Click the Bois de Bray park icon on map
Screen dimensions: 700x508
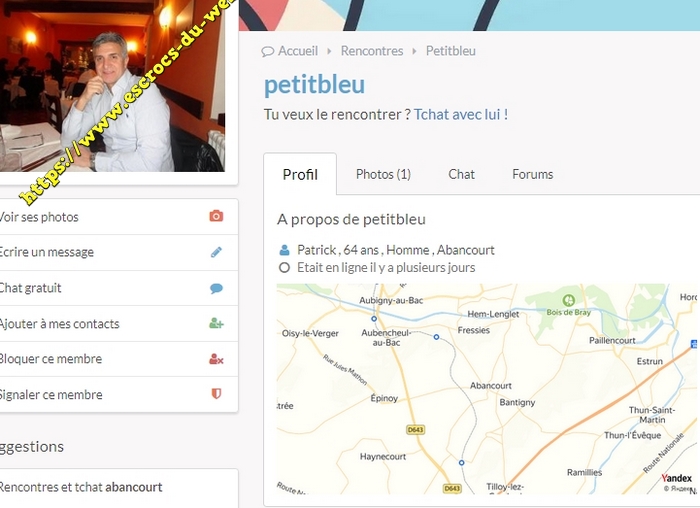point(568,300)
